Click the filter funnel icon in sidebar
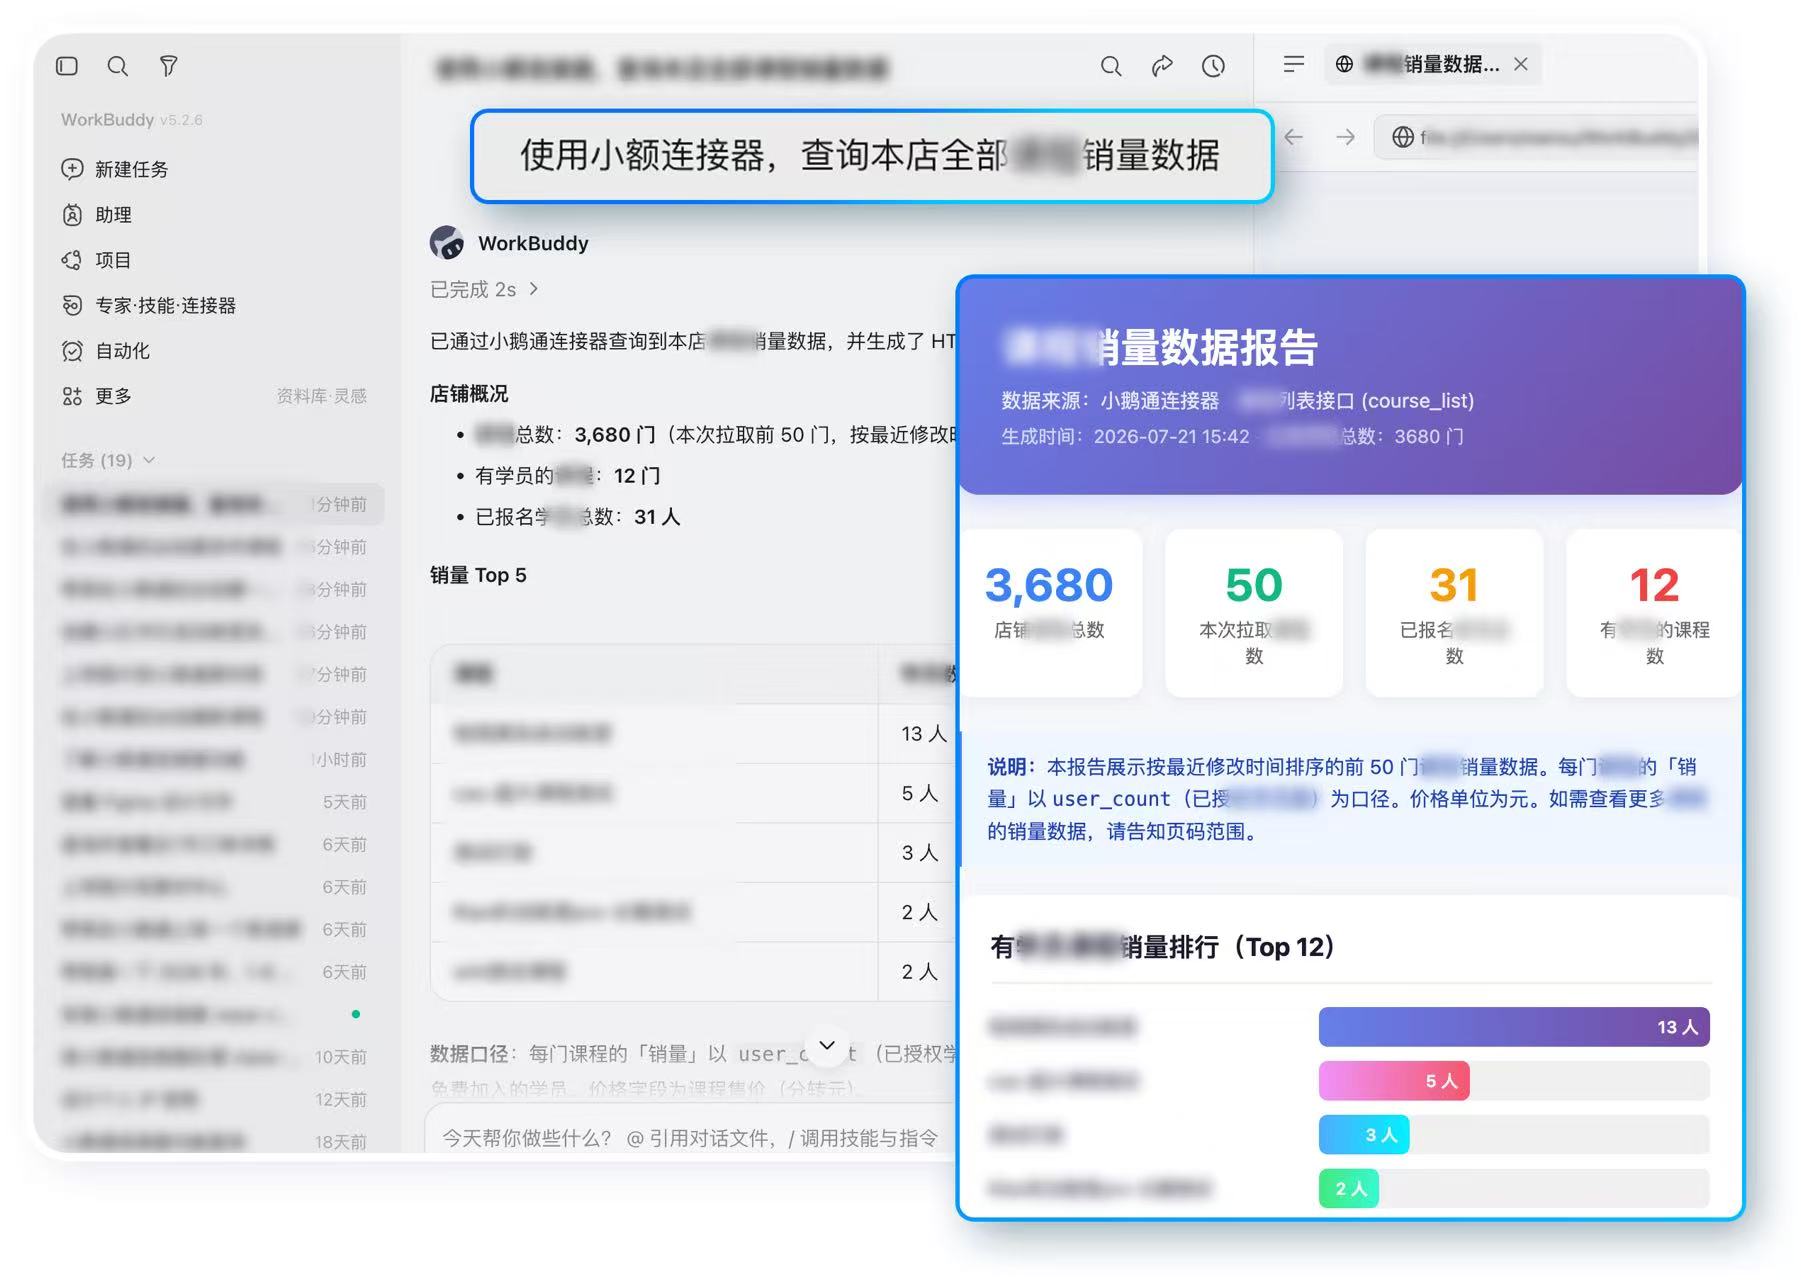 tap(169, 66)
